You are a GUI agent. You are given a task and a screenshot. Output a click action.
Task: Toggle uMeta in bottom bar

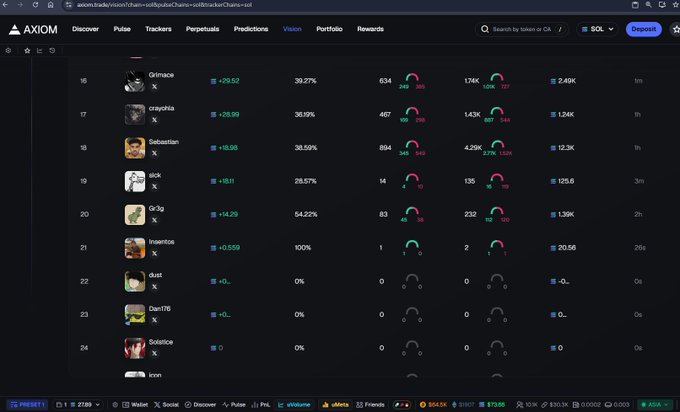[335, 405]
